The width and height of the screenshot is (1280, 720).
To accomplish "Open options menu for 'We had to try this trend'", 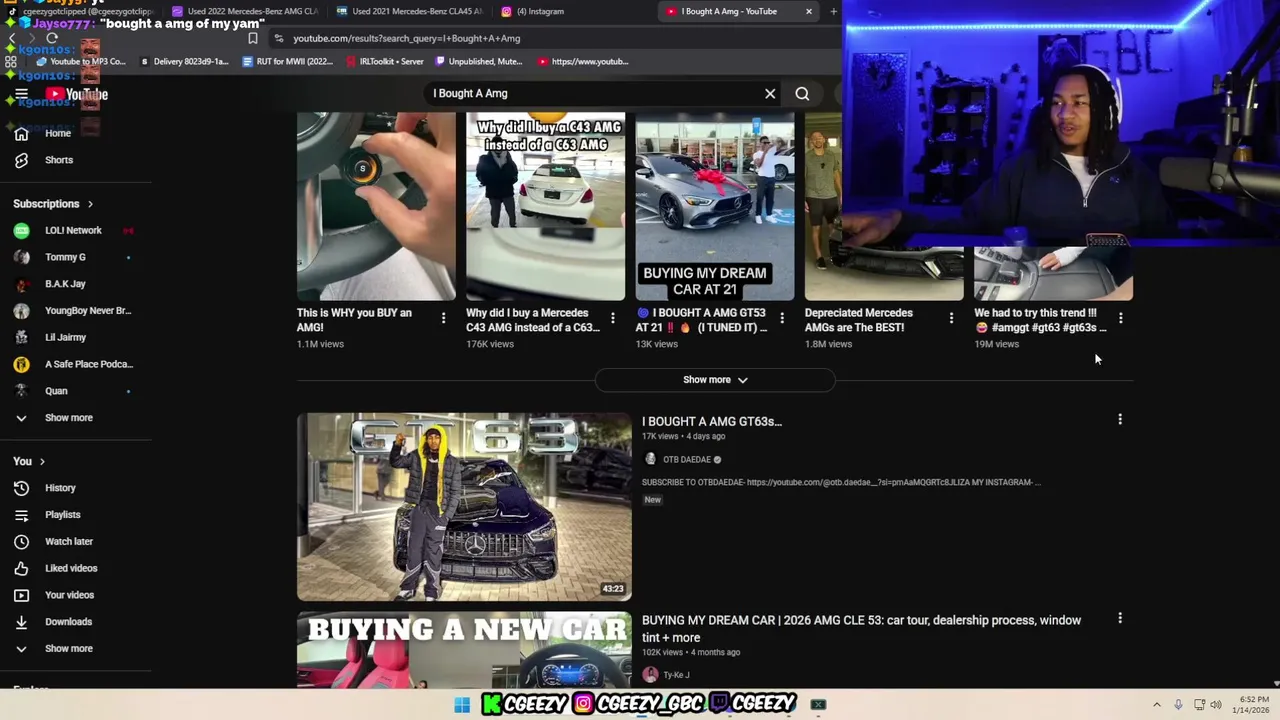I will coord(1120,318).
